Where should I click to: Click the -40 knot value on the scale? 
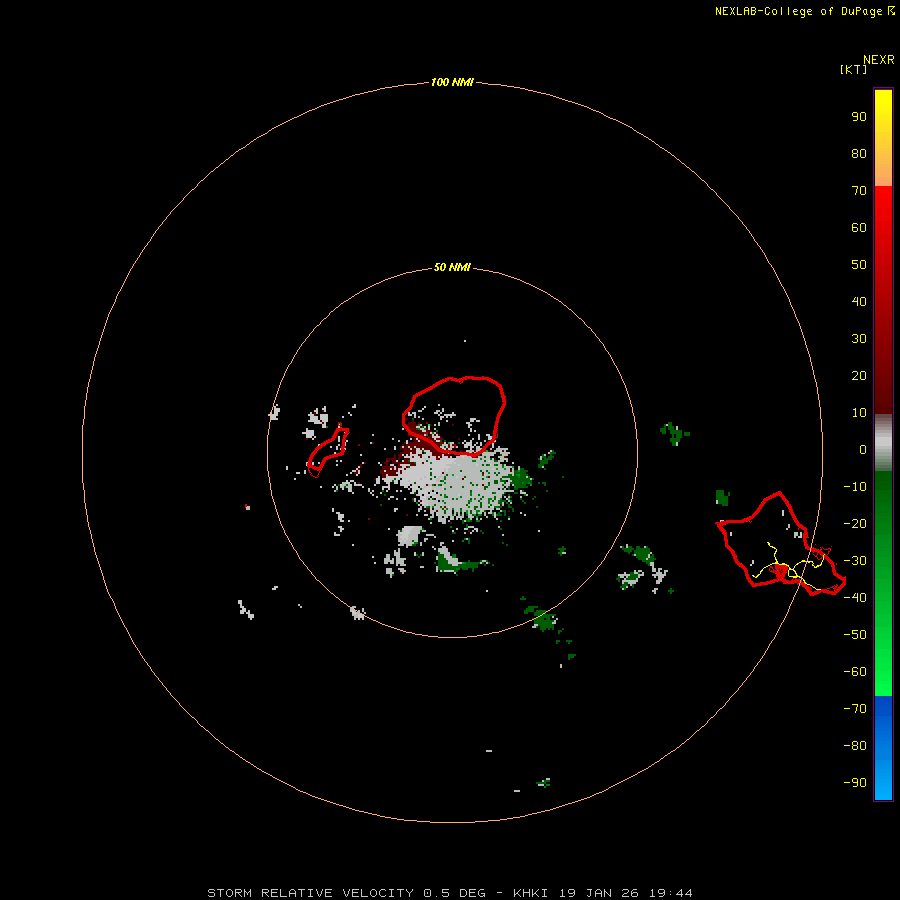(x=855, y=598)
